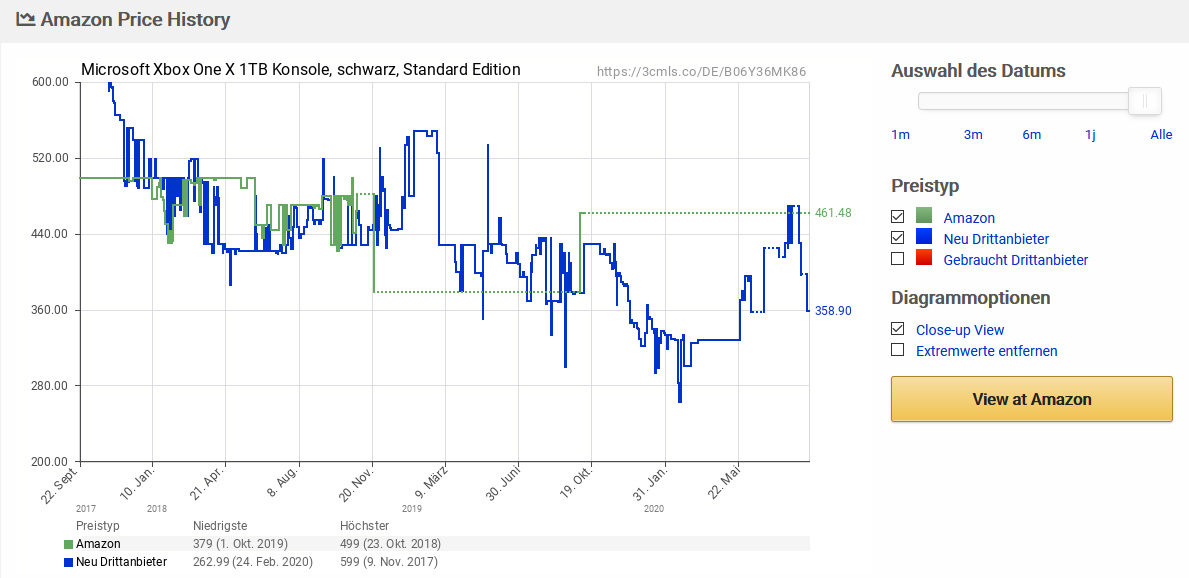Uncheck the Neu Drittanbieter checkbox
The height and width of the screenshot is (578, 1189).
[x=898, y=239]
